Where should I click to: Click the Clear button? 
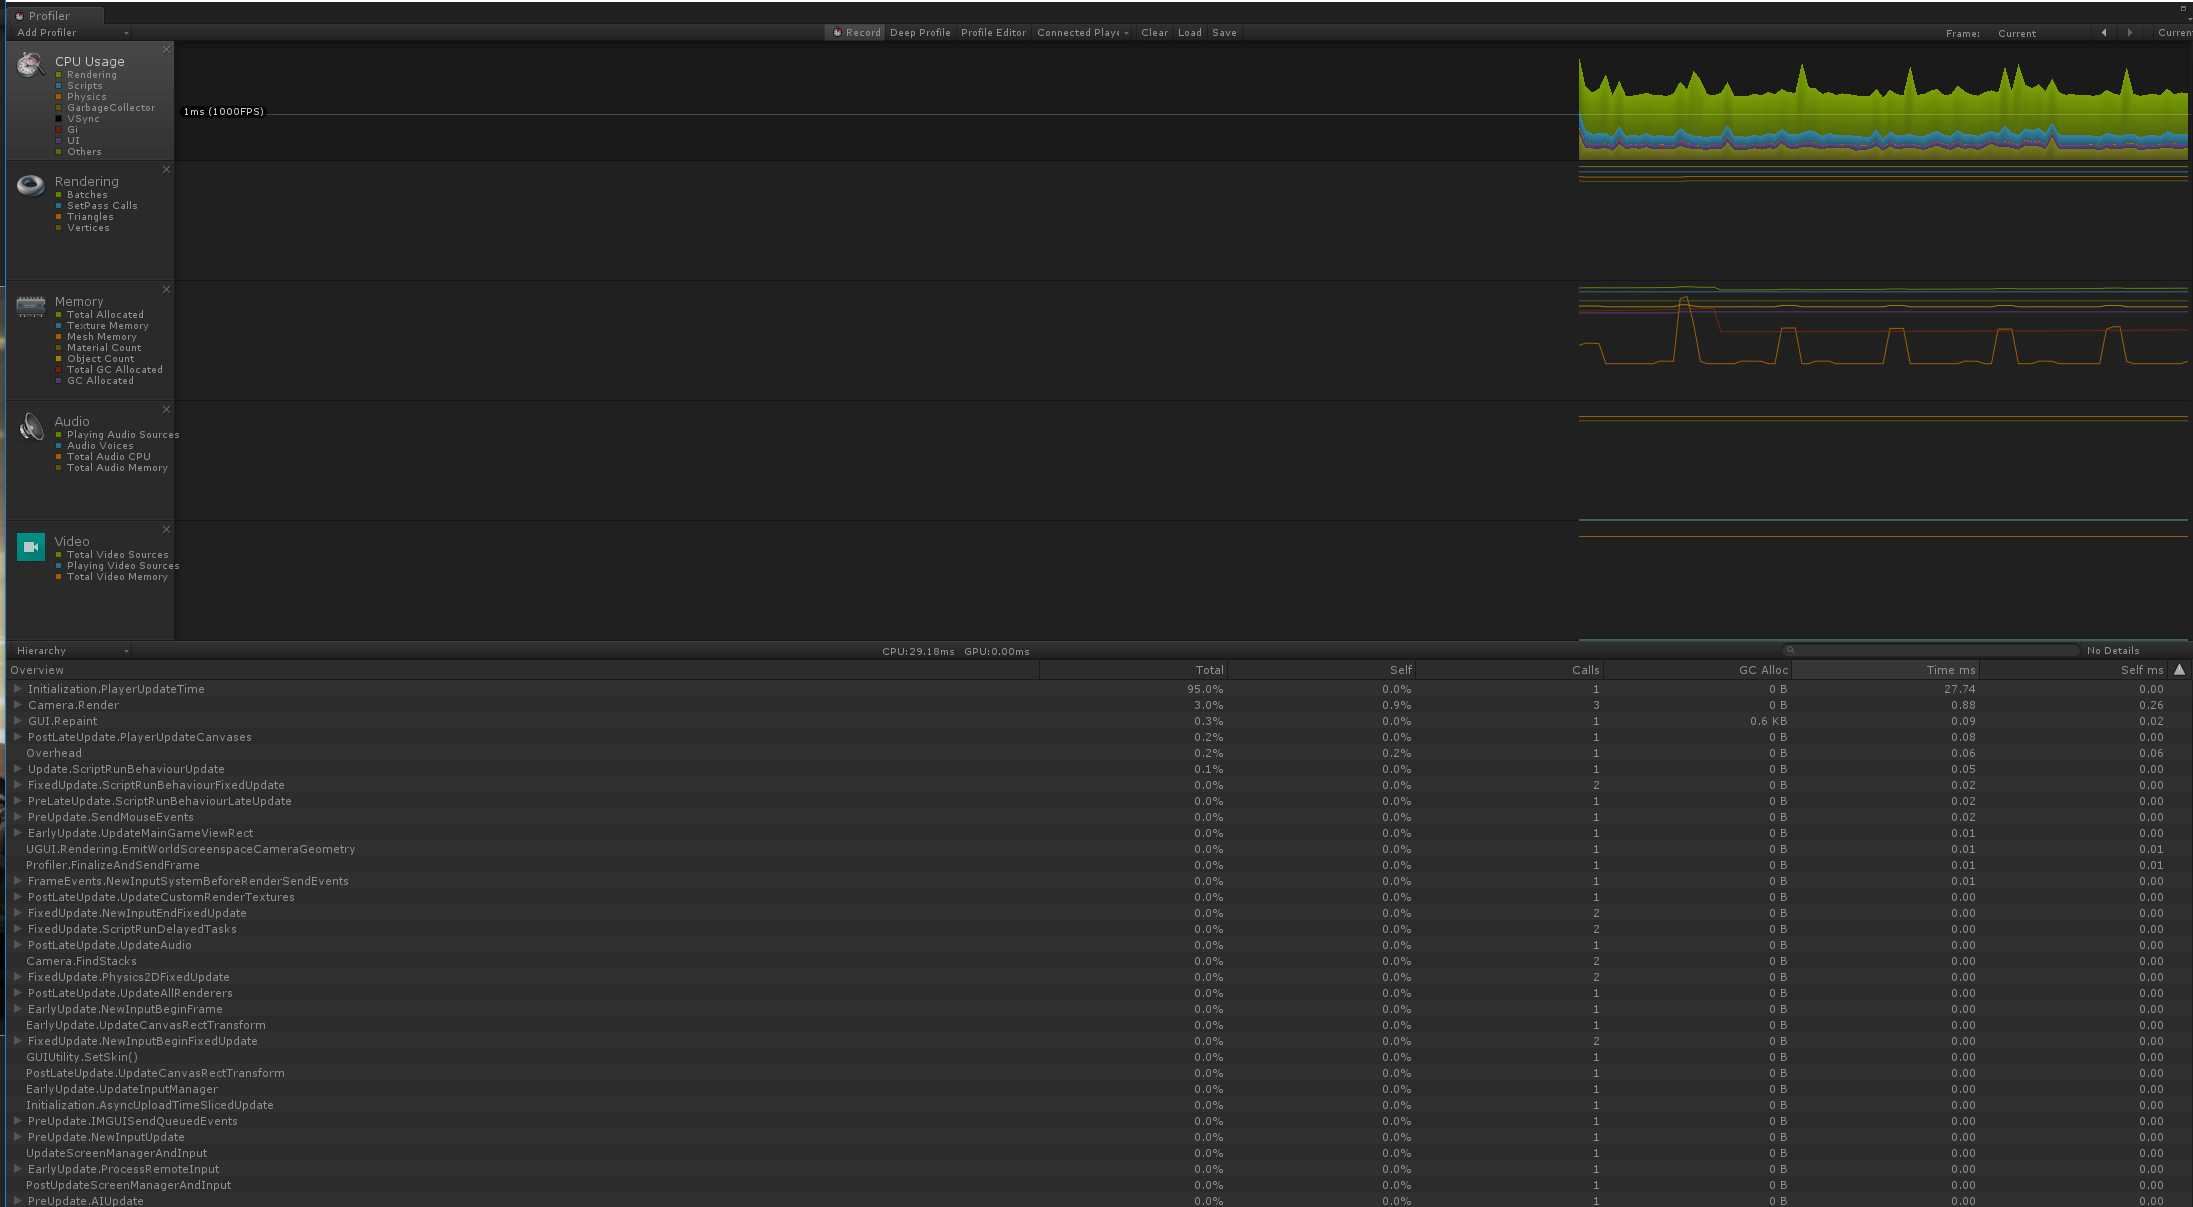(1154, 33)
